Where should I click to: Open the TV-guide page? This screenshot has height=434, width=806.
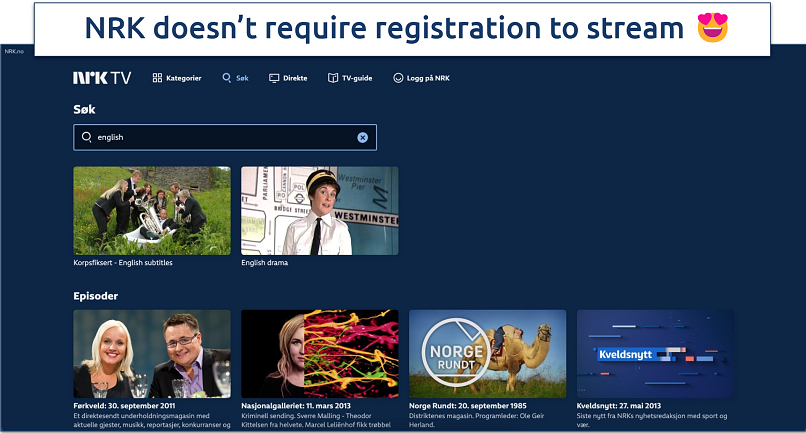coord(350,78)
